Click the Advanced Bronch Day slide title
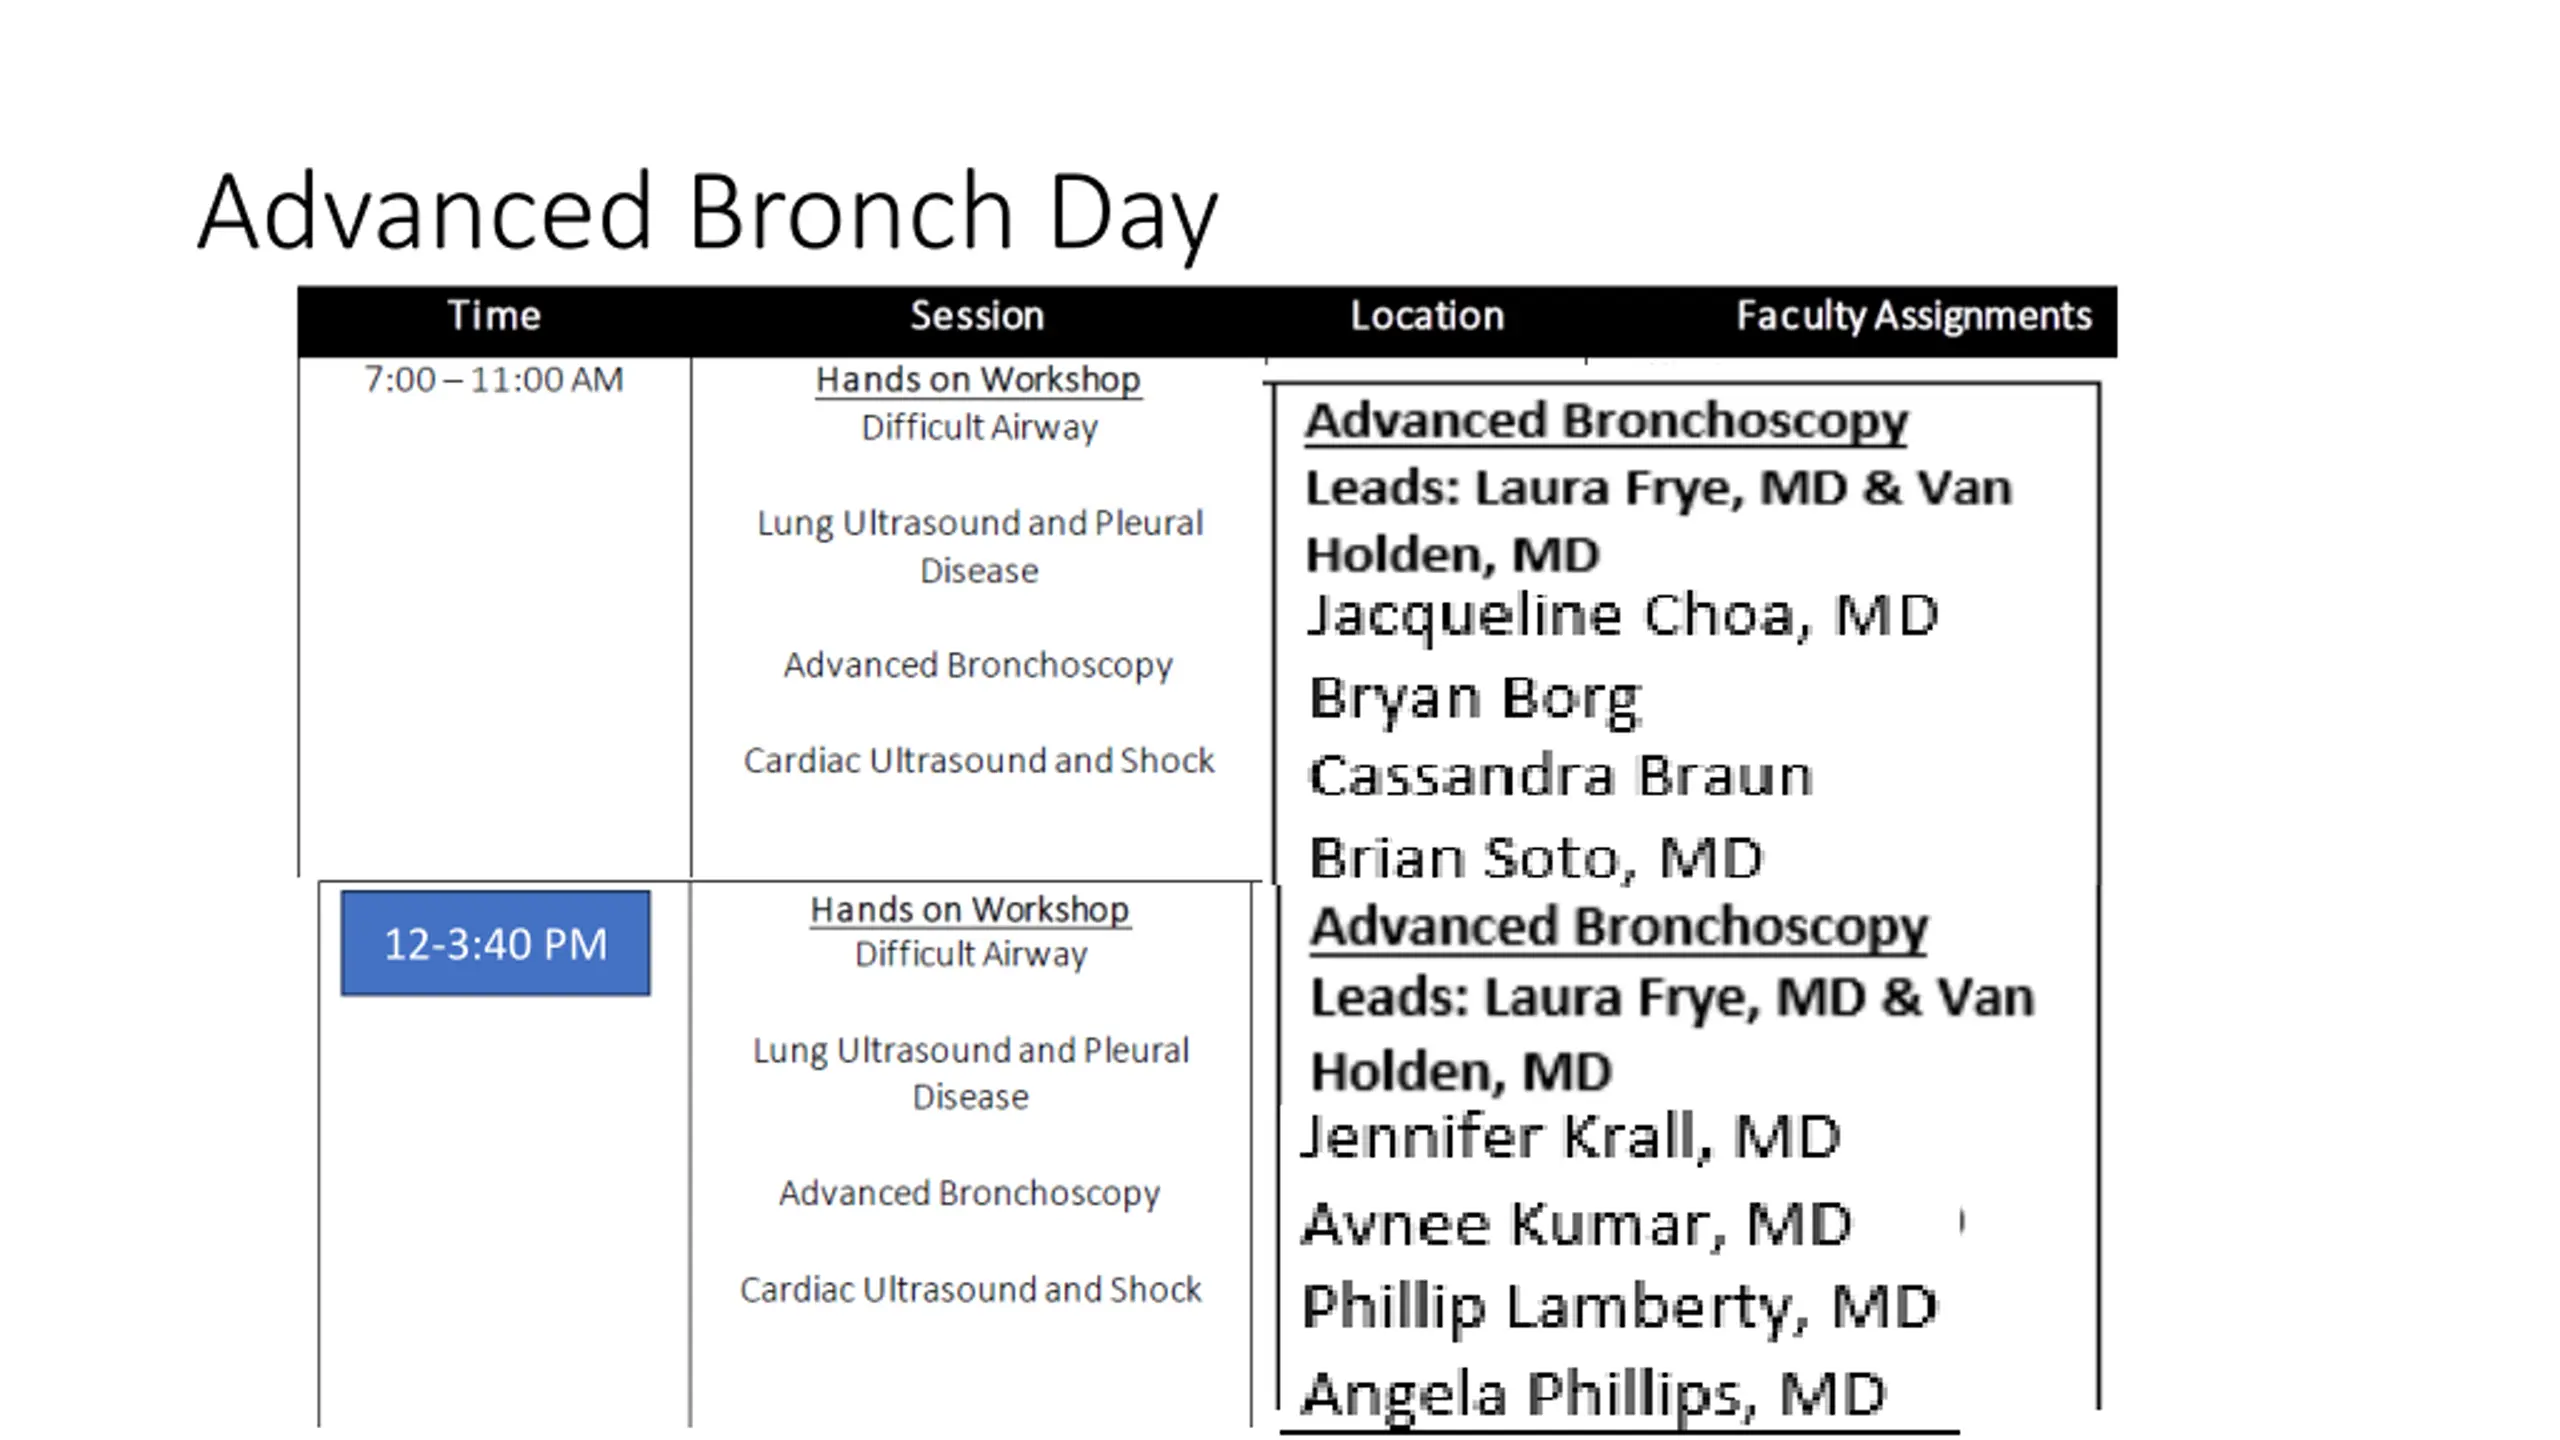Screen dimensions: 2560x1440 (708, 212)
